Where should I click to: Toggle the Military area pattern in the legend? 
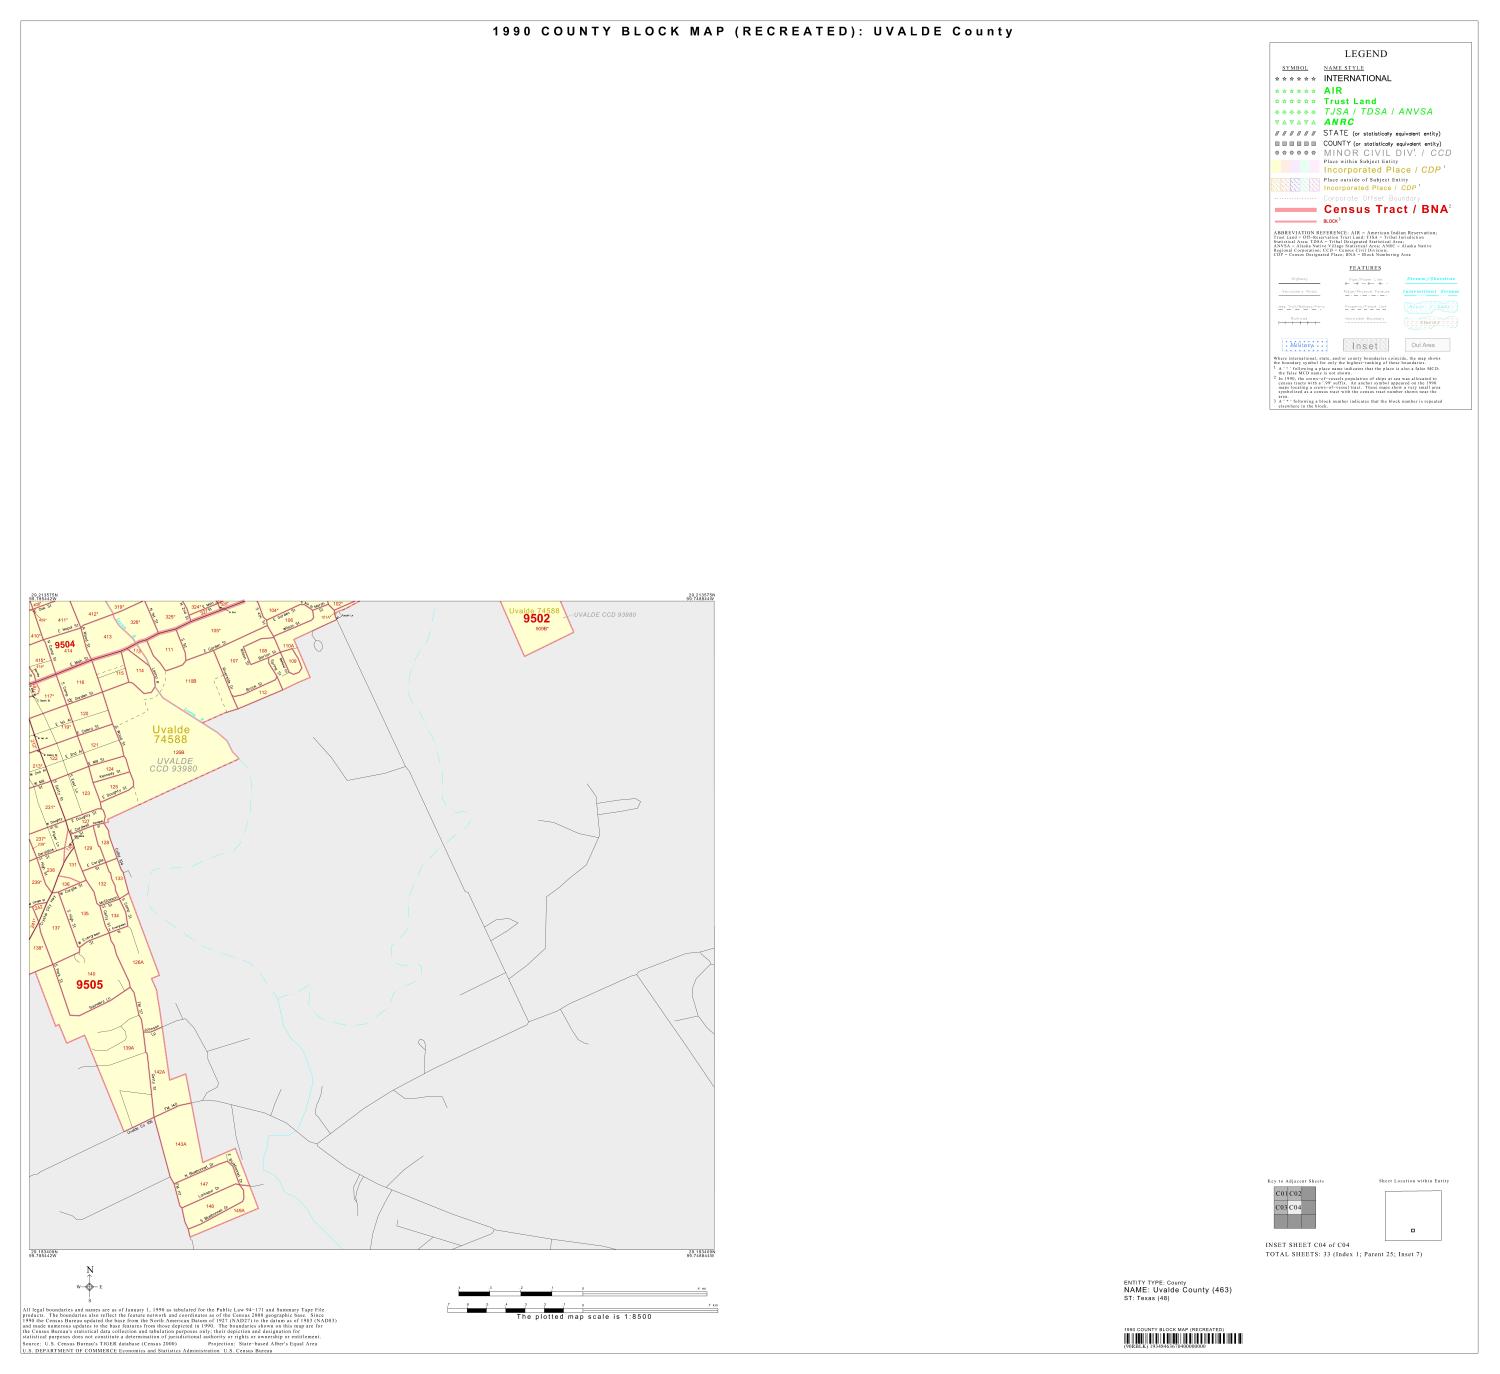pos(1303,344)
